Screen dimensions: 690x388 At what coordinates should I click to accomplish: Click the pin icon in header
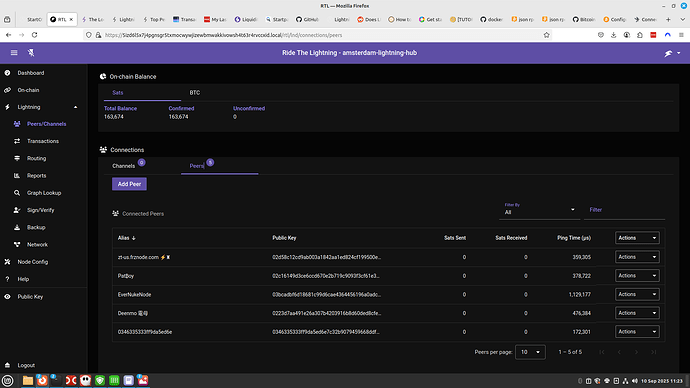coord(31,53)
